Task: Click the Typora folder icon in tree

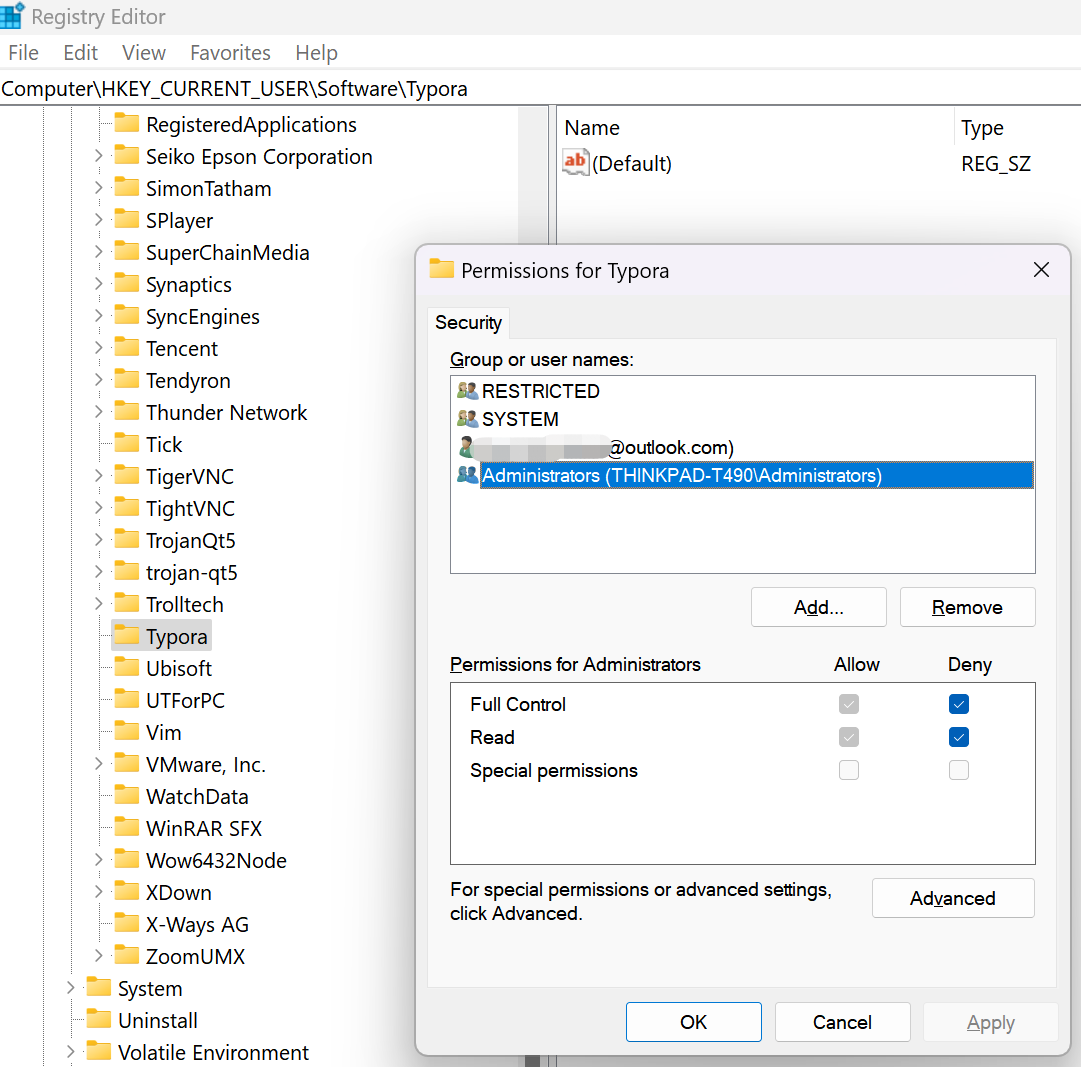Action: [x=126, y=635]
